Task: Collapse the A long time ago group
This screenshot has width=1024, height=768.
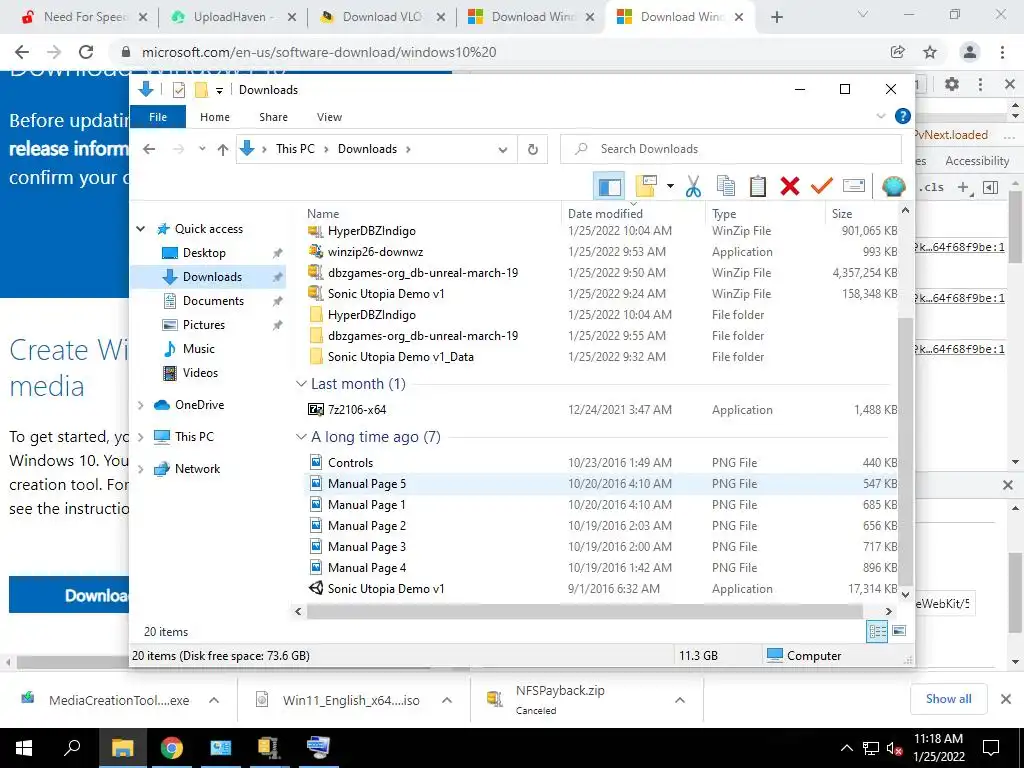Action: (x=301, y=437)
